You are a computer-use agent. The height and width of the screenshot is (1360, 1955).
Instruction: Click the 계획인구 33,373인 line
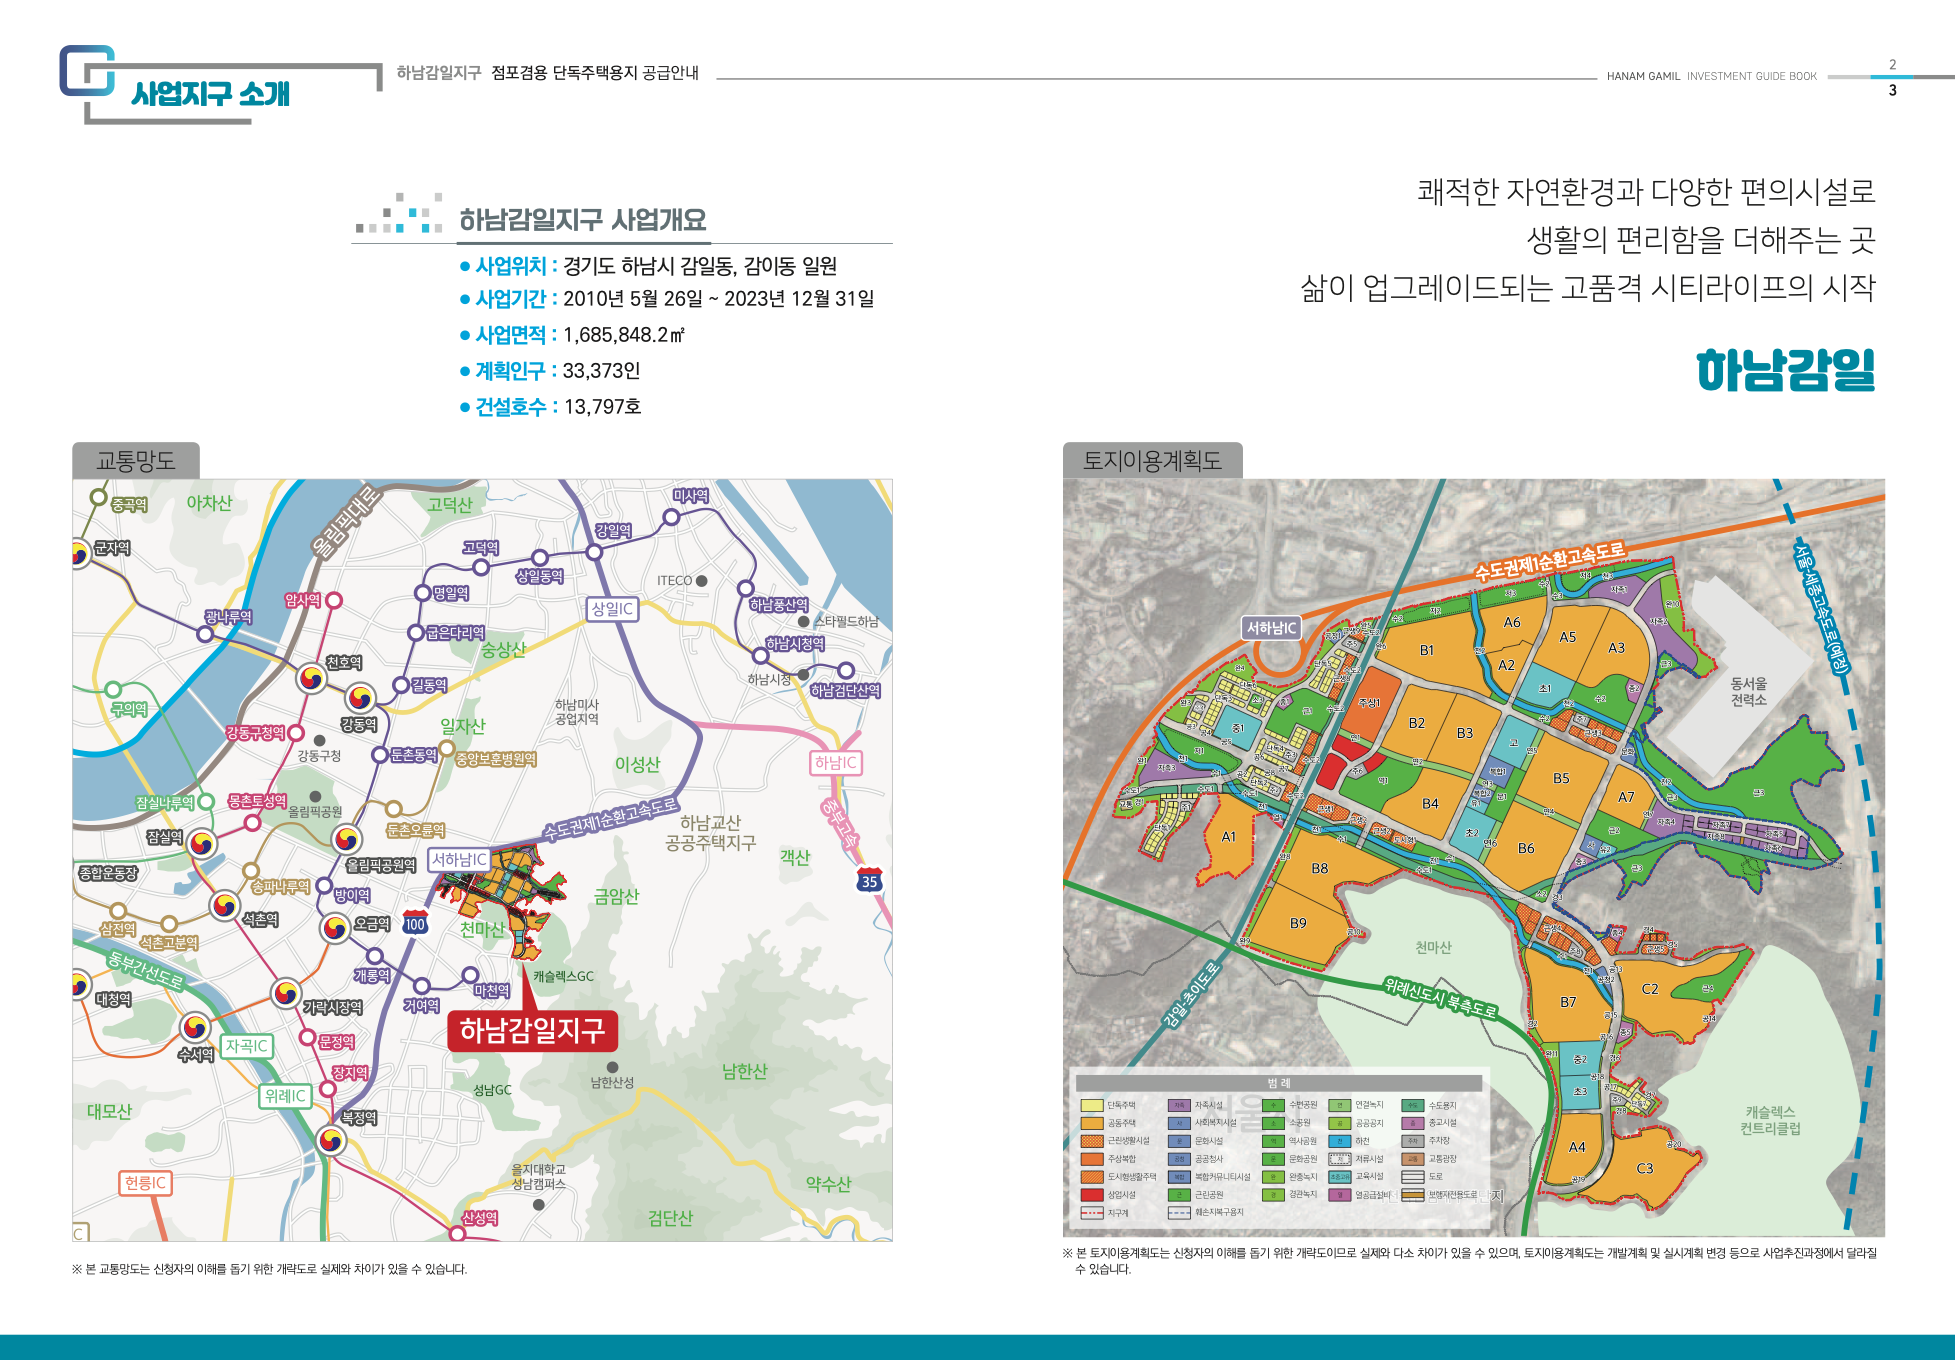pos(550,370)
